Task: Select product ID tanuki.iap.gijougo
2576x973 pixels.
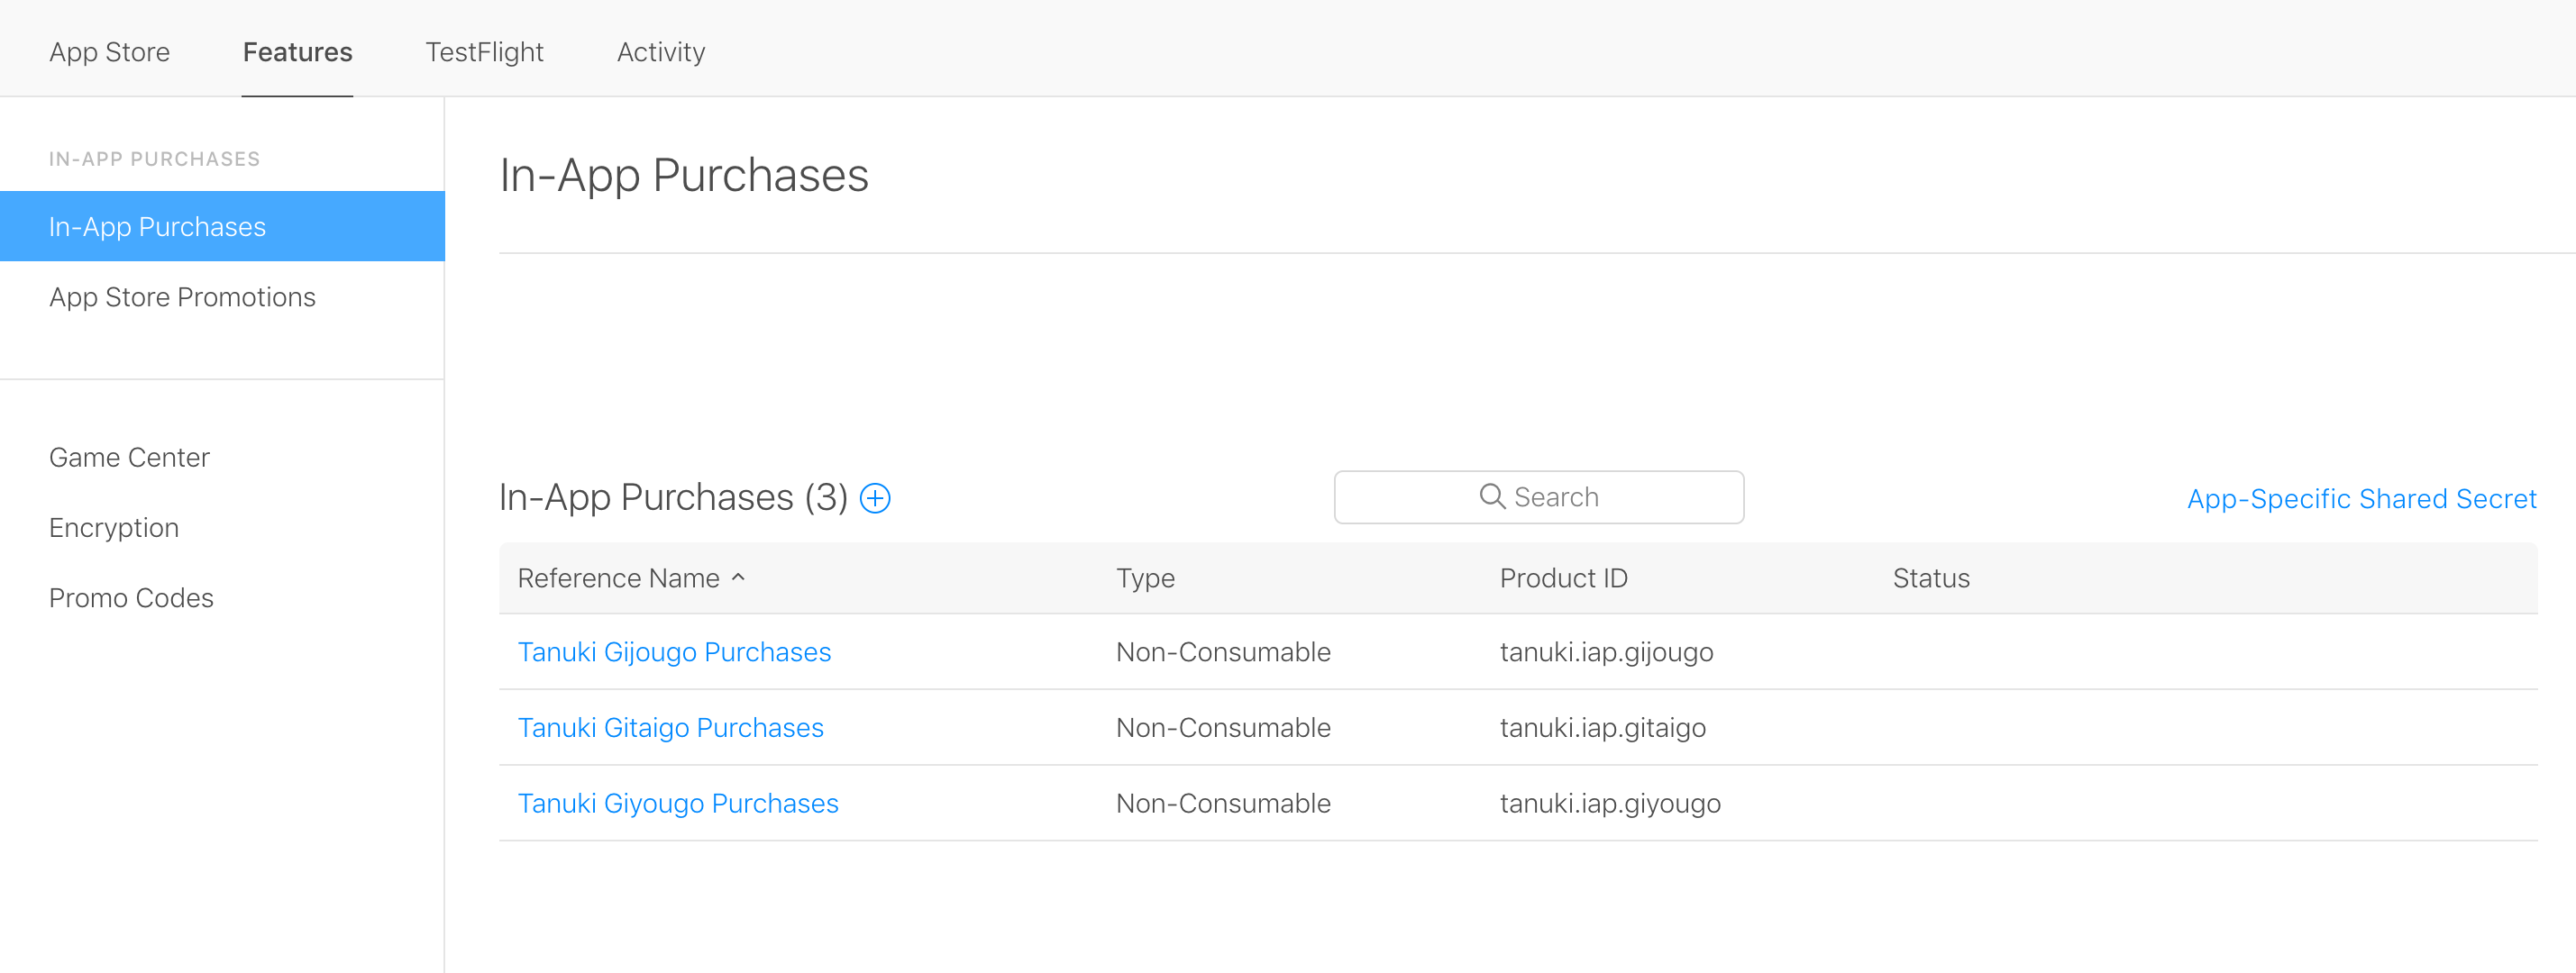Action: (1606, 652)
